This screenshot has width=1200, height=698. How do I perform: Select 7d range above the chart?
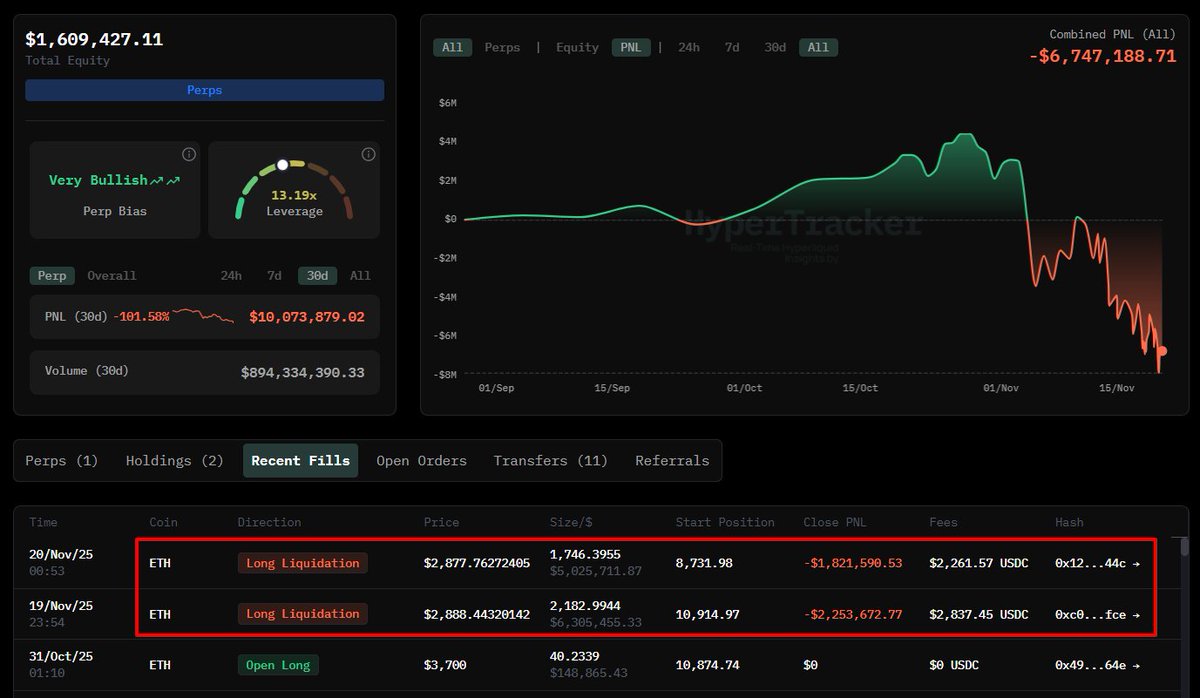click(732, 47)
